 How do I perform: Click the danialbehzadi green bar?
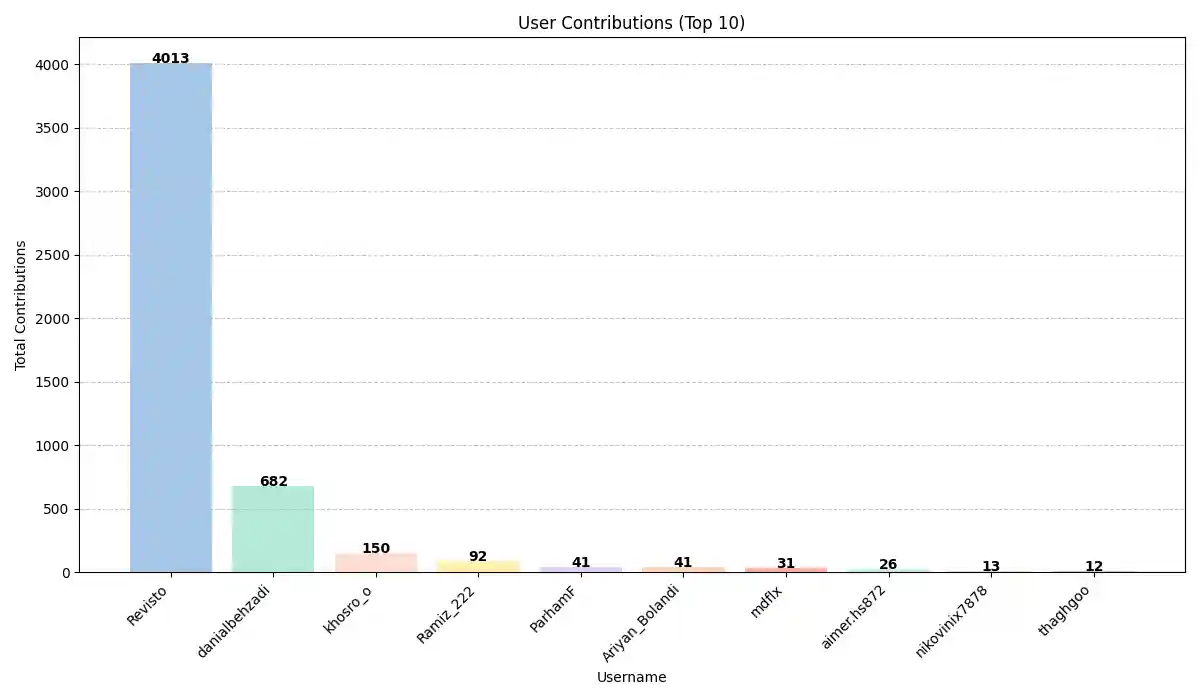click(273, 529)
